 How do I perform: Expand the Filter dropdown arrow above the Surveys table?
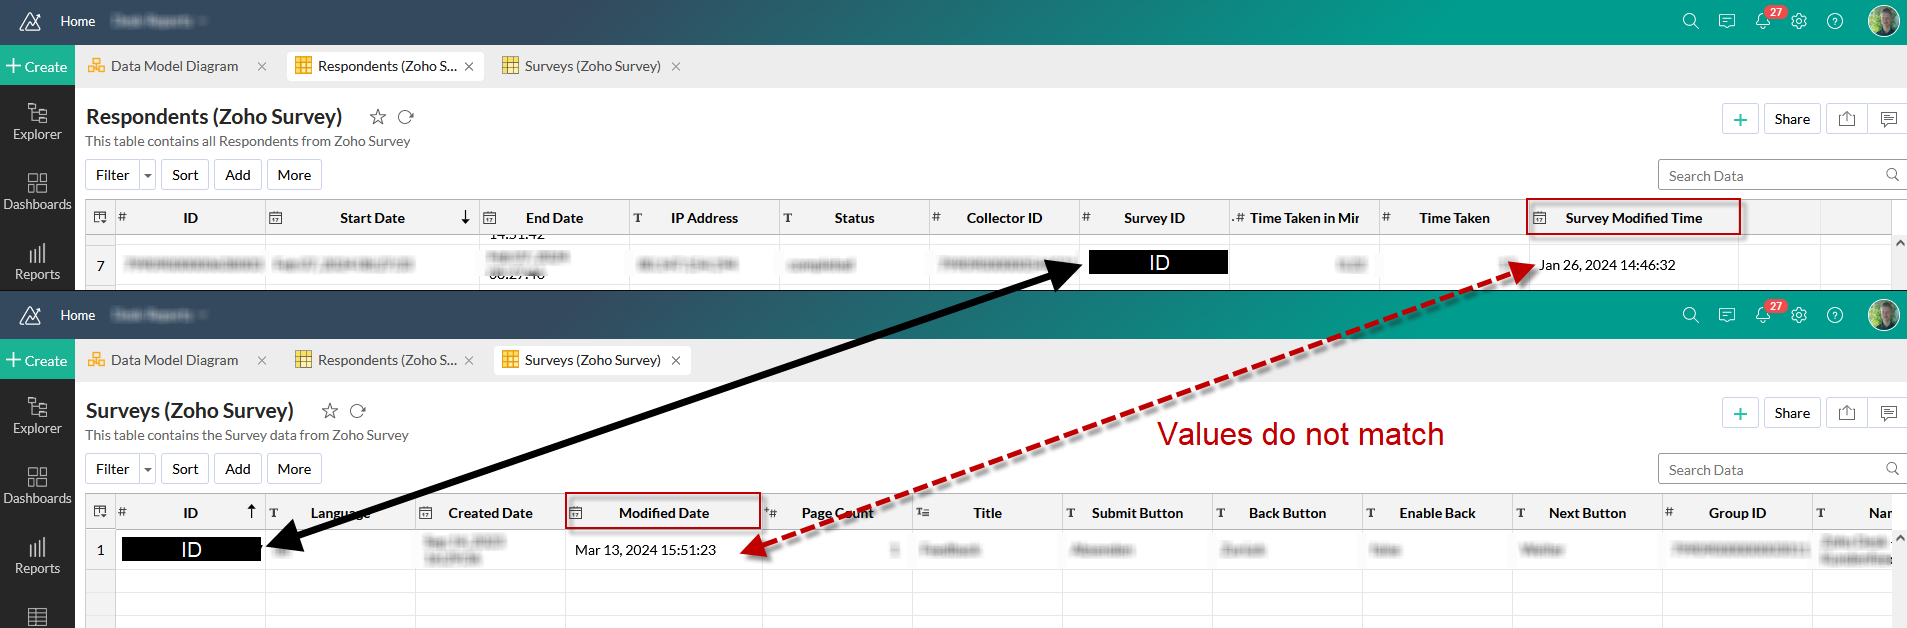[x=147, y=469]
